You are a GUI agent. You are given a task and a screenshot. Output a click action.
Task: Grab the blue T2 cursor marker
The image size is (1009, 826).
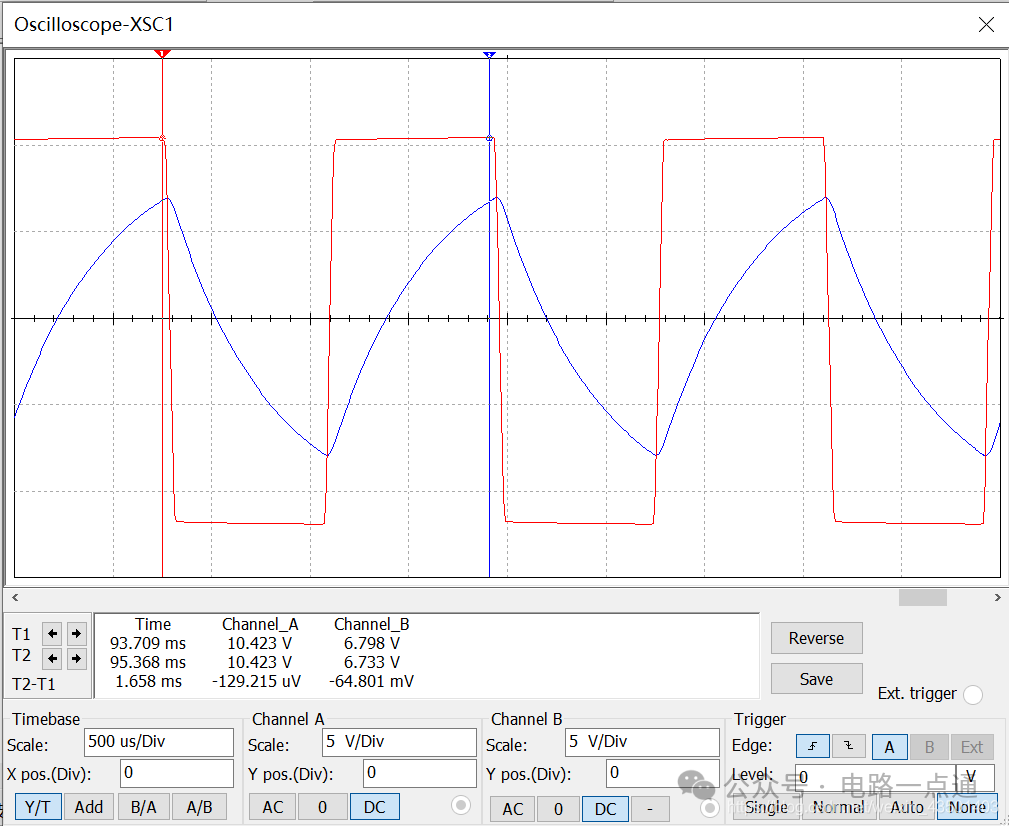coord(490,55)
